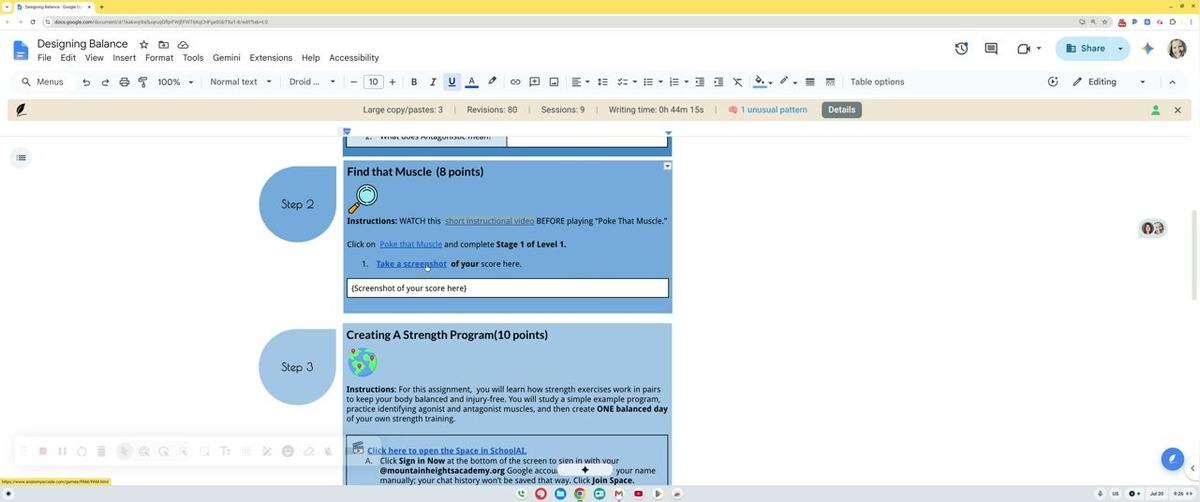This screenshot has height=502, width=1200.
Task: Open the Extensions menu
Action: [x=270, y=58]
